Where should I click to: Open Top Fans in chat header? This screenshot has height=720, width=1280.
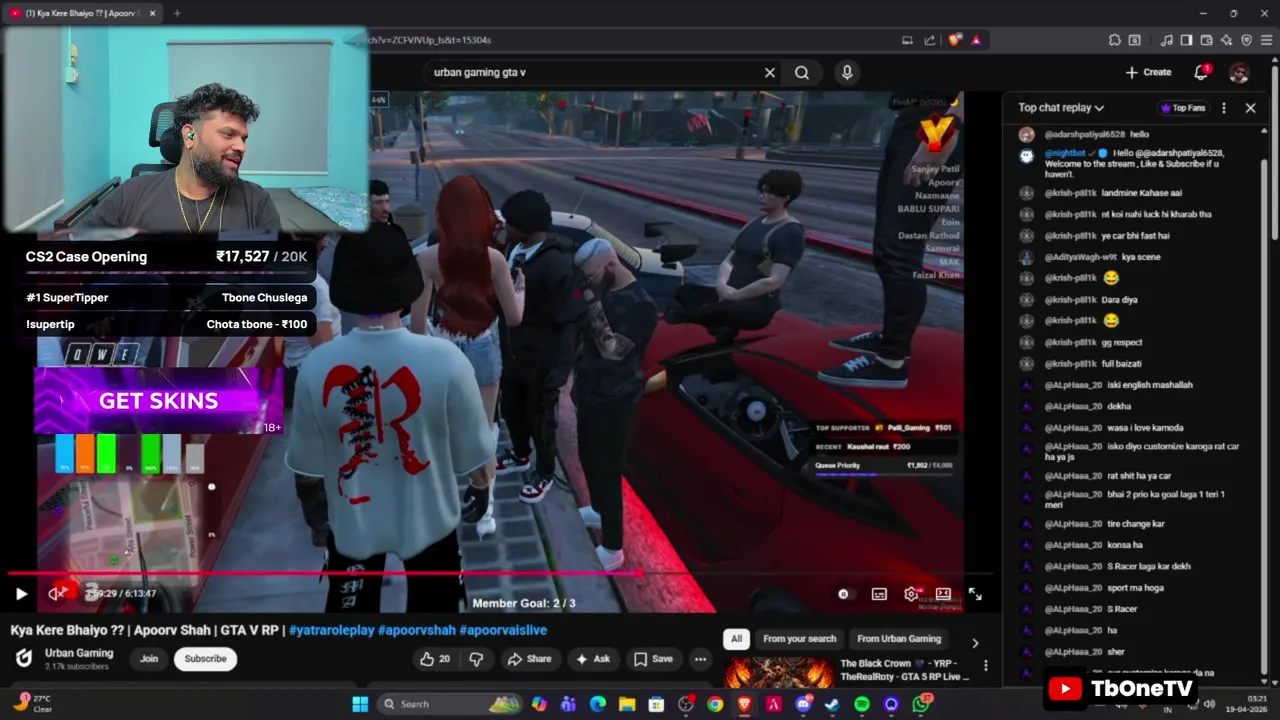tap(1183, 108)
